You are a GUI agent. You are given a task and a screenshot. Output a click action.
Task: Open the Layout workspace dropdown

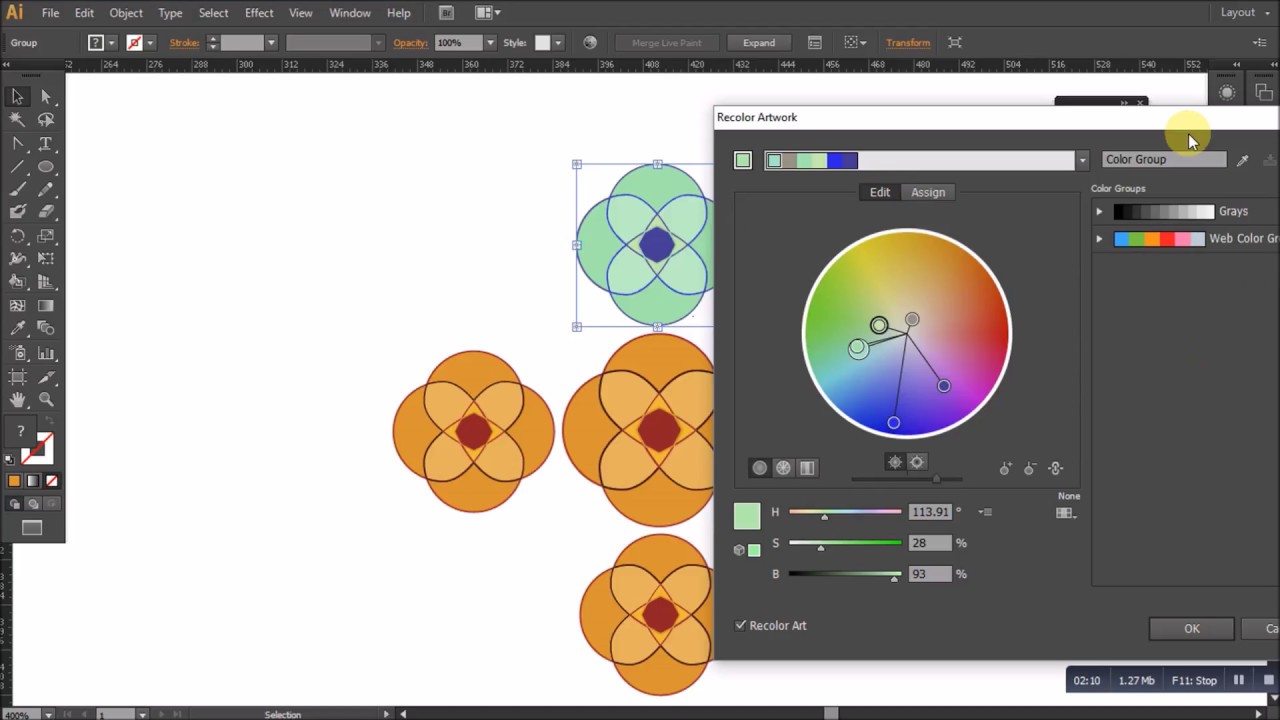1244,13
